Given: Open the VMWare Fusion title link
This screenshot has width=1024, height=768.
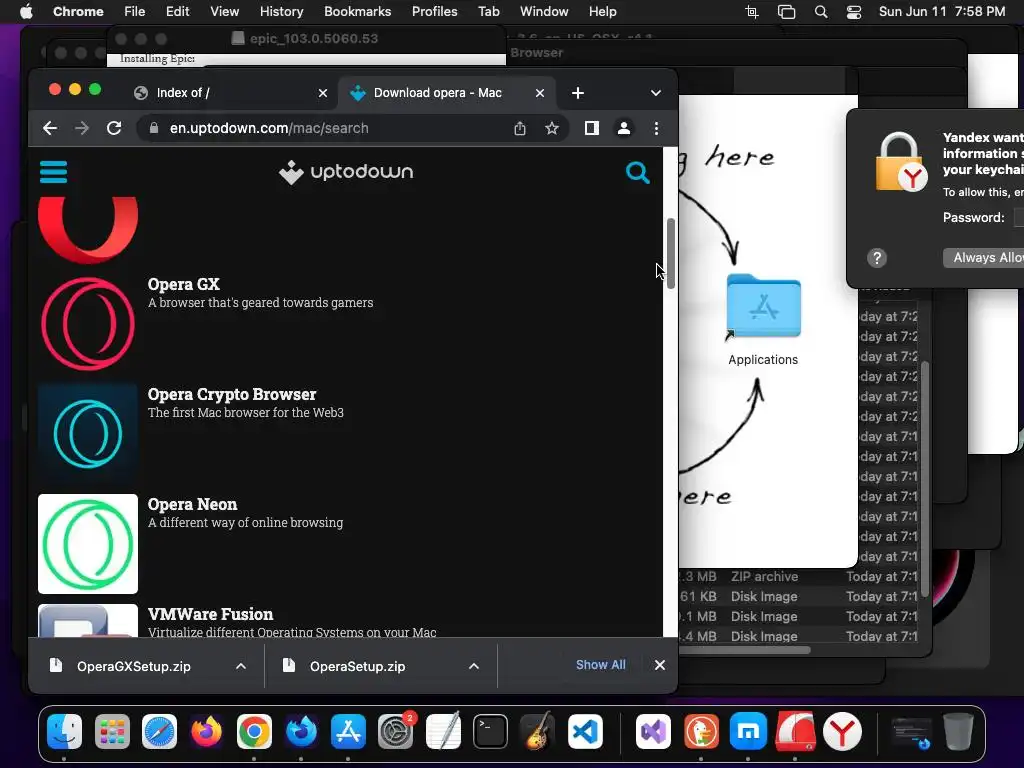Looking at the screenshot, I should coord(210,614).
